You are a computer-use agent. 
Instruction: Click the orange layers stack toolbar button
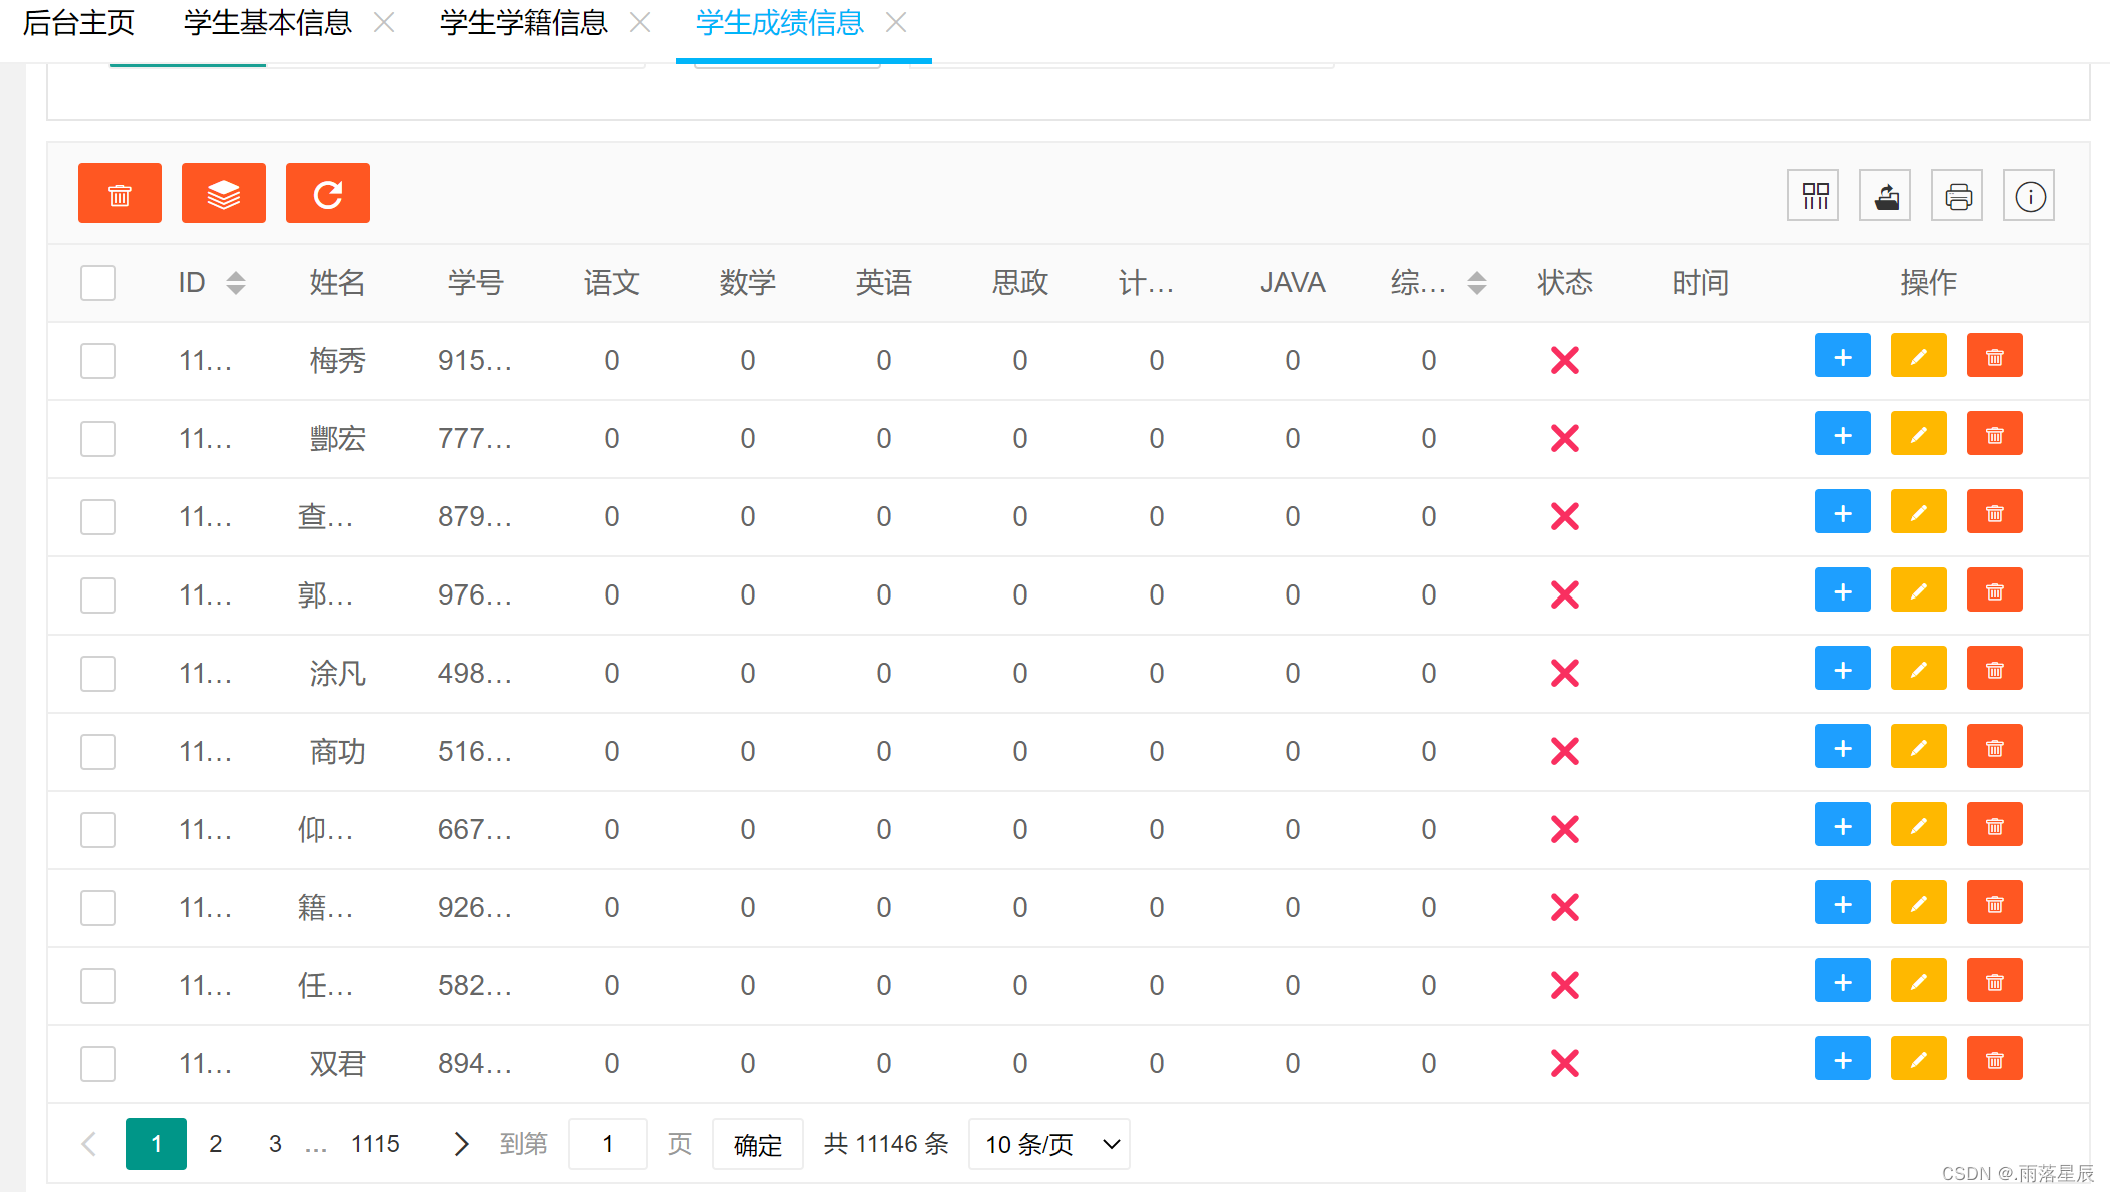pyautogui.click(x=224, y=194)
